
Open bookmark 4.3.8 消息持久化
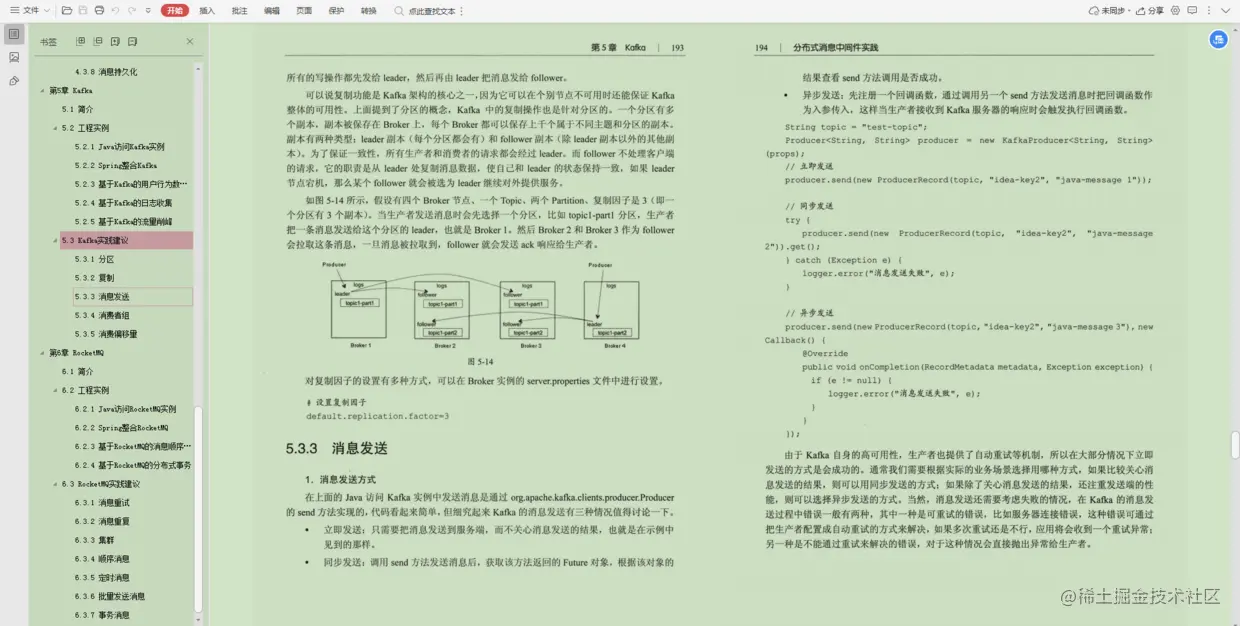point(106,72)
